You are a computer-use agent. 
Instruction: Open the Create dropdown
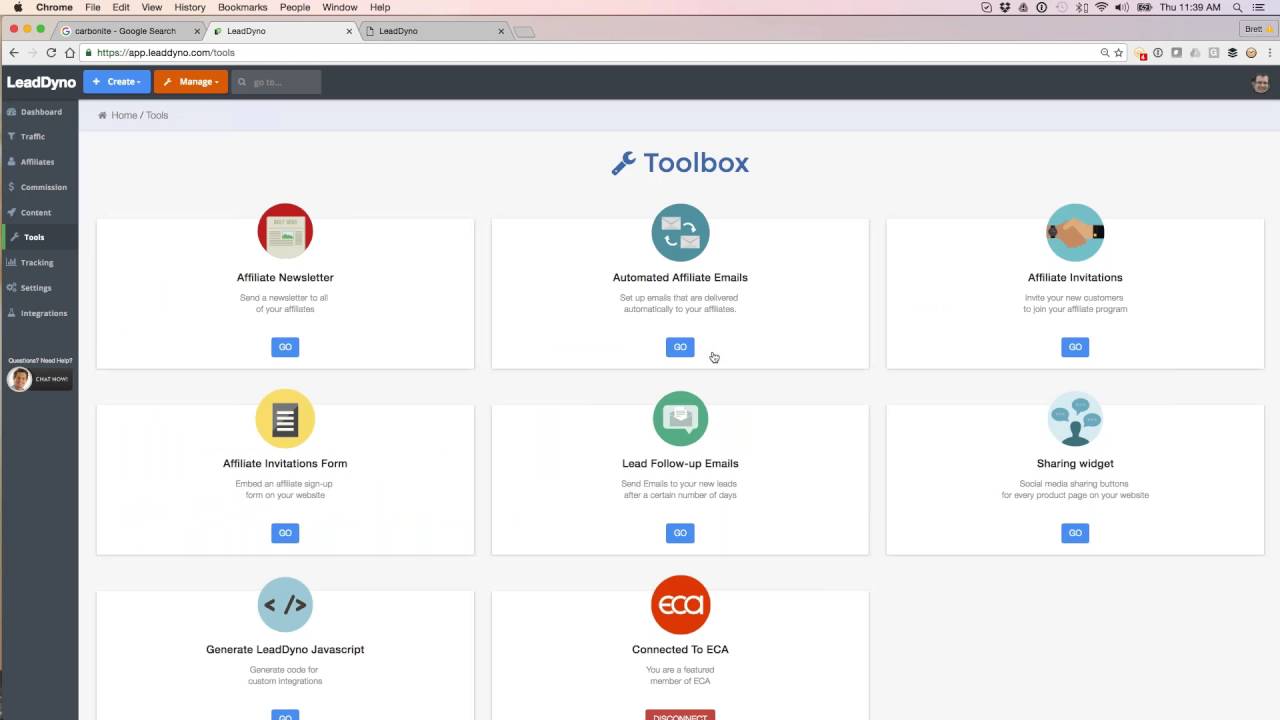tap(117, 82)
